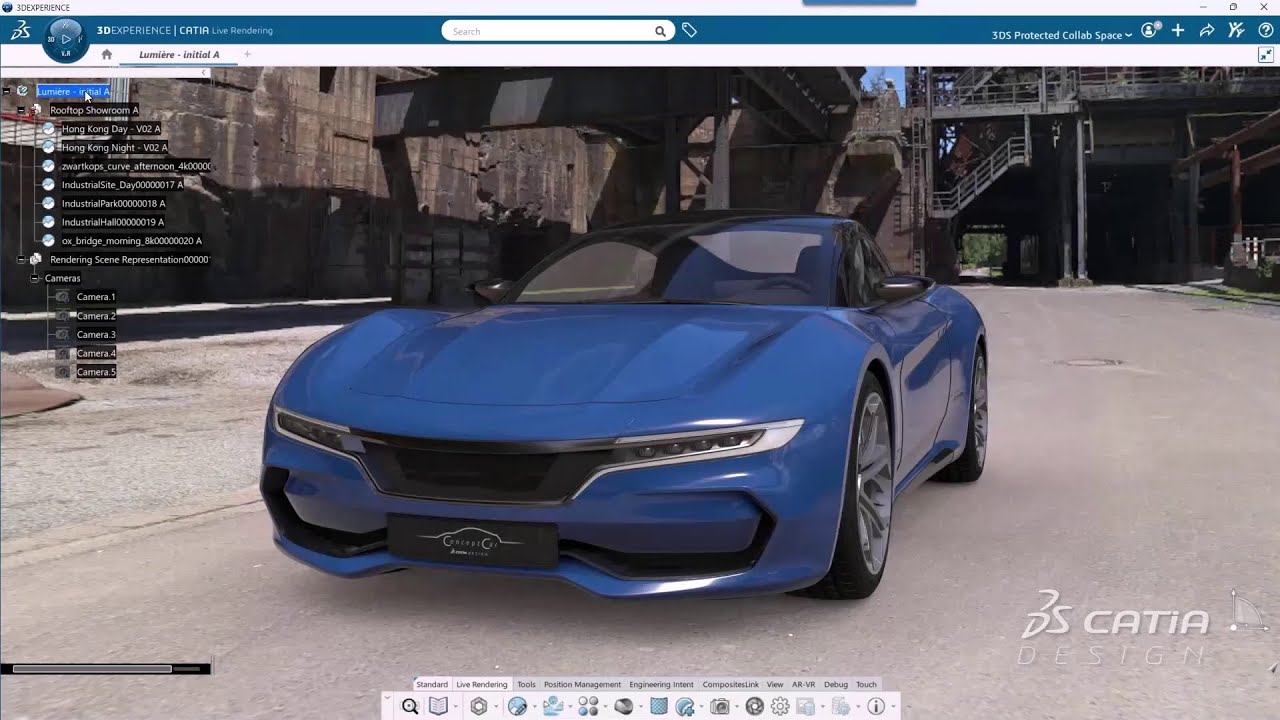This screenshot has width=1280, height=720.
Task: Collapse the Rooftop Showroom A node
Action: coord(21,110)
